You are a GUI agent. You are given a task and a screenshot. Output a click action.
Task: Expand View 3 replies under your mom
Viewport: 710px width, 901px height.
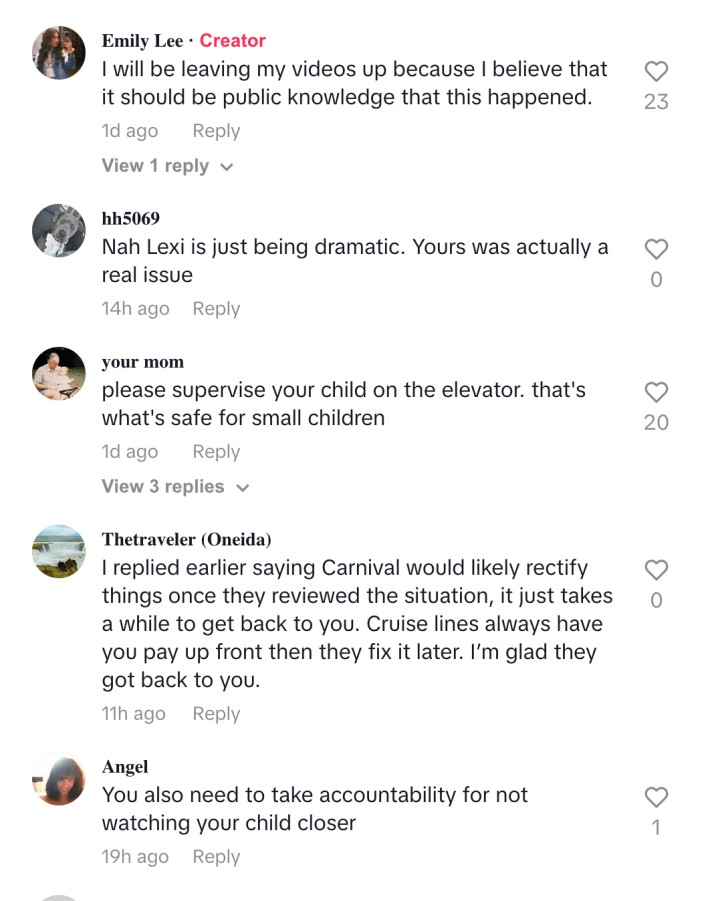point(175,487)
